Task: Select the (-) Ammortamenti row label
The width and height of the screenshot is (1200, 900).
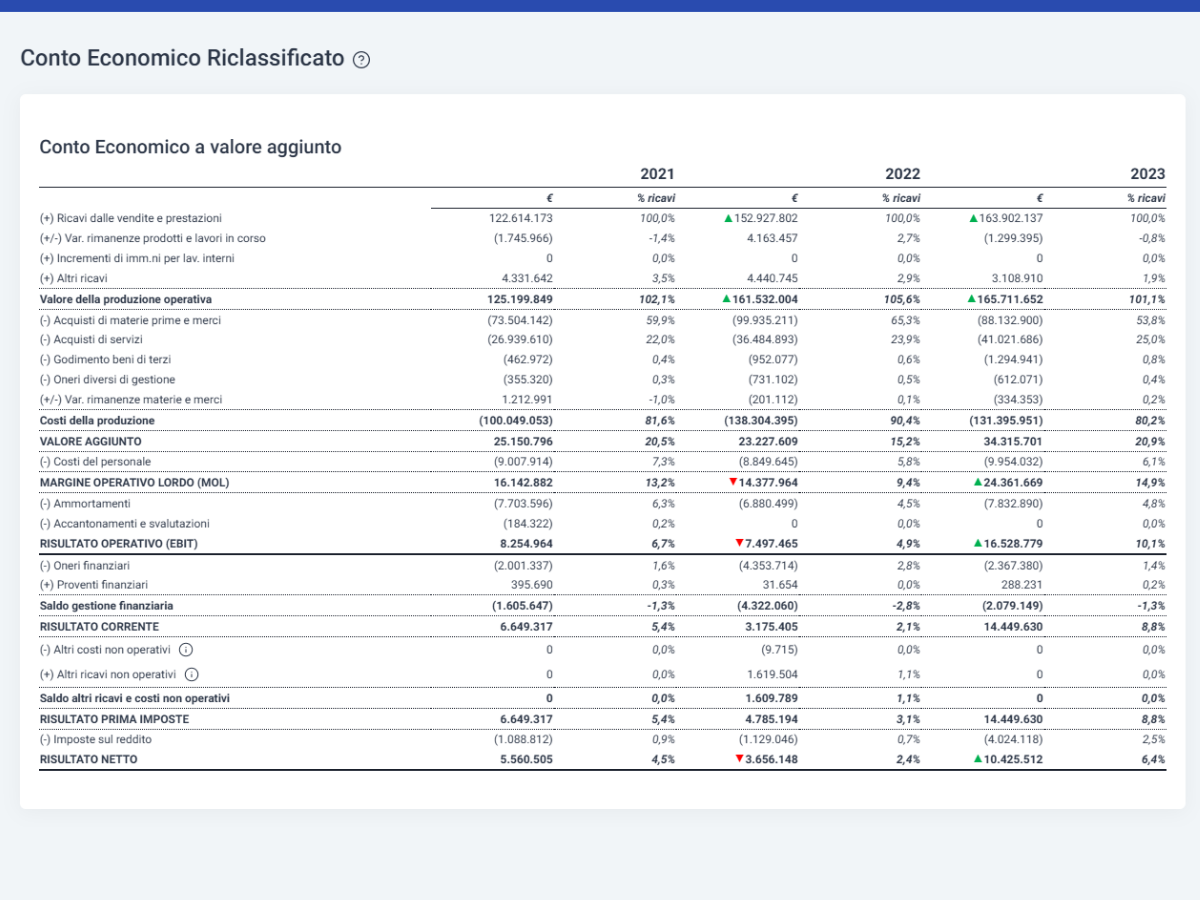Action: [x=84, y=503]
